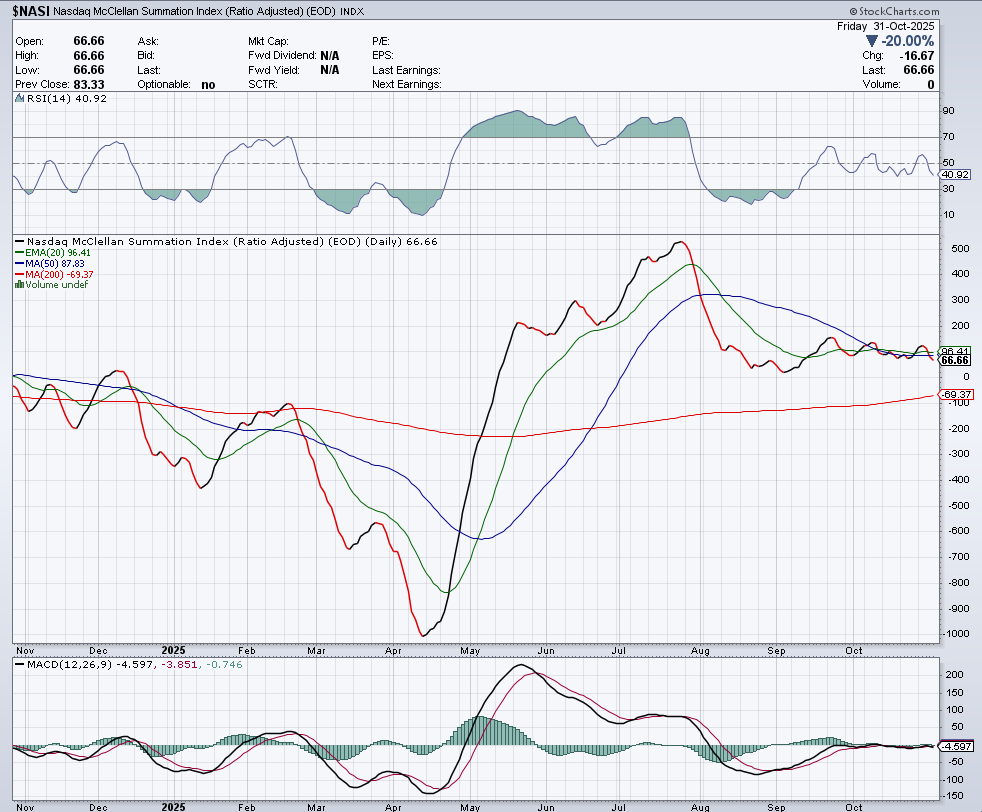Click the 40.92 RSI value tag on axis
The image size is (982, 812).
(x=955, y=175)
